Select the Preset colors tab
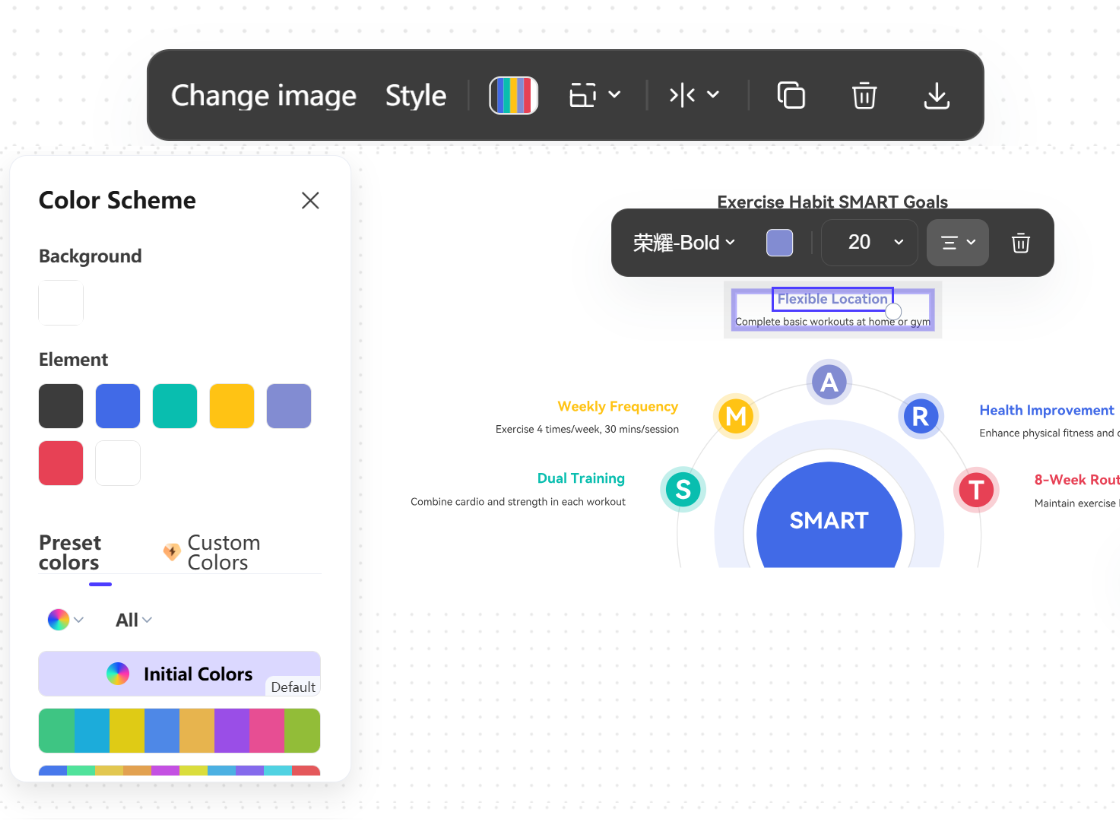The height and width of the screenshot is (840, 1120). [70, 552]
